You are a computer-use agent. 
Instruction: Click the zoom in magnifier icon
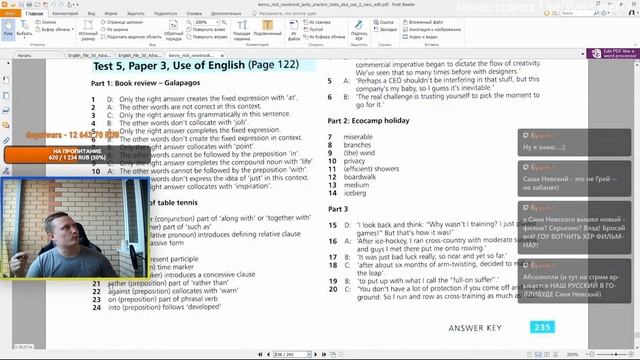[x=224, y=22]
